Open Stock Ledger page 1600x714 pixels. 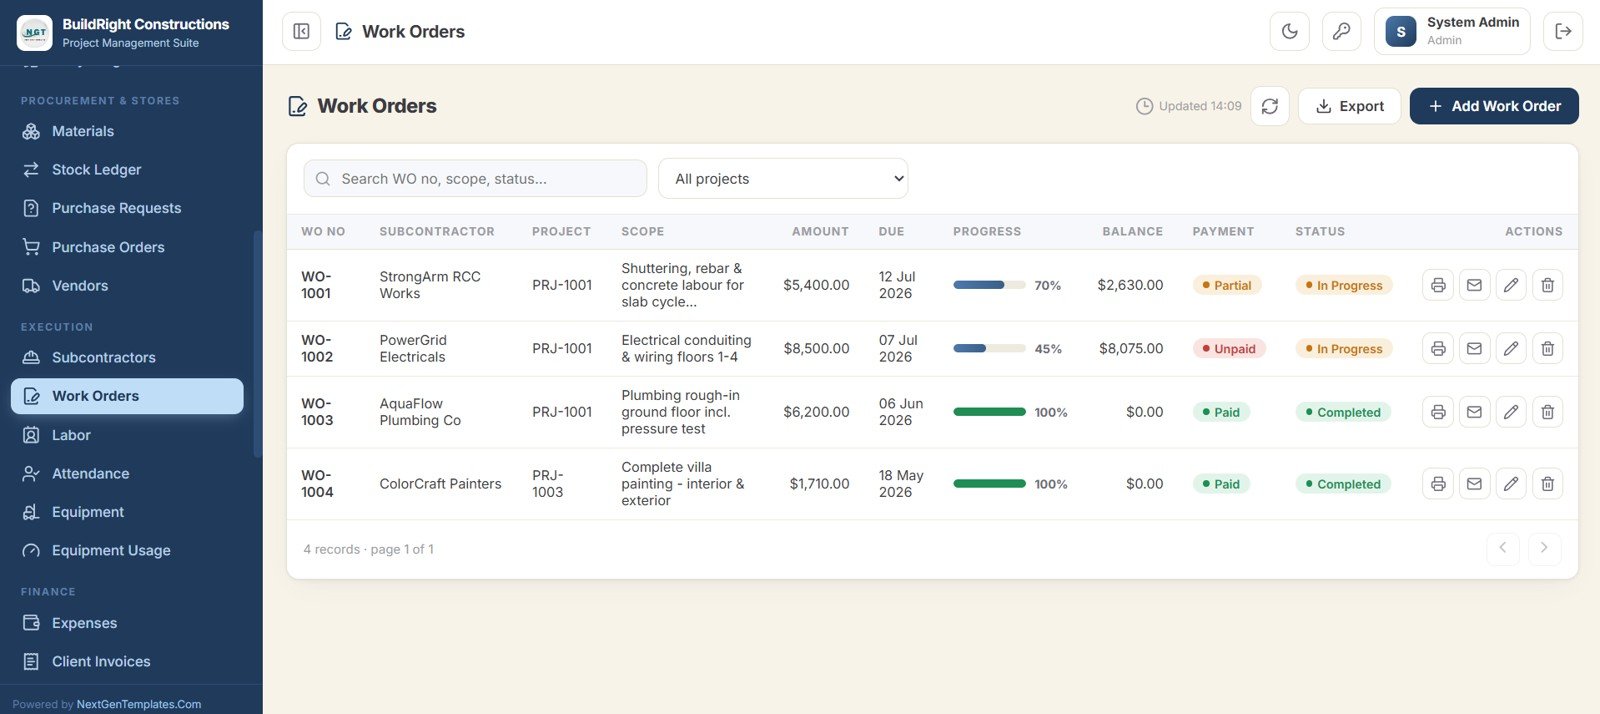point(127,170)
